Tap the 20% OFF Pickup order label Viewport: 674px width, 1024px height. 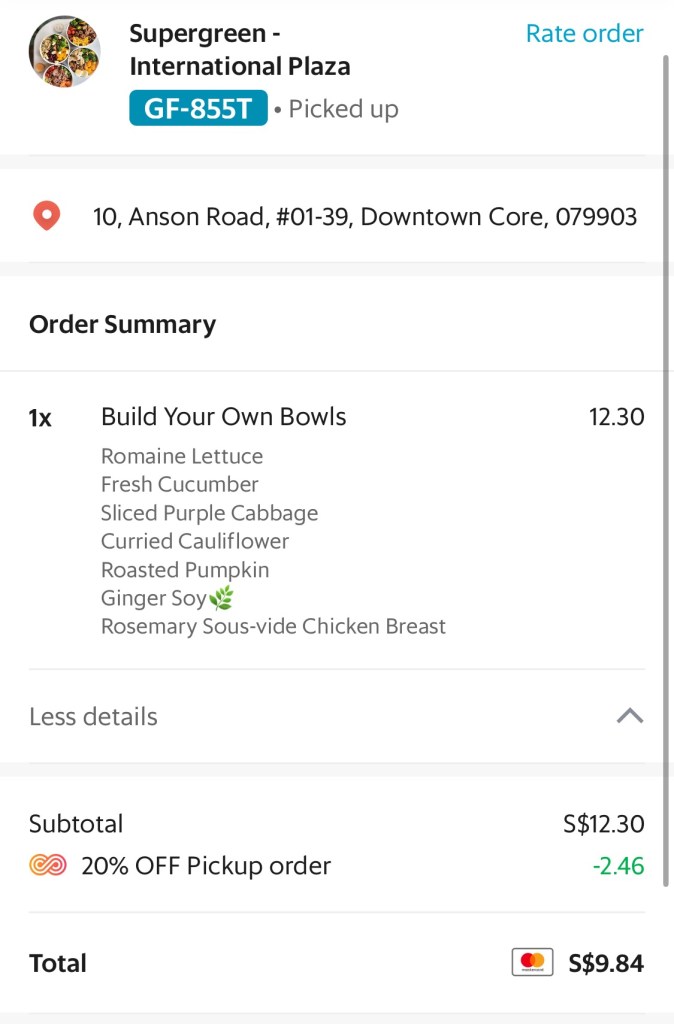coord(206,866)
